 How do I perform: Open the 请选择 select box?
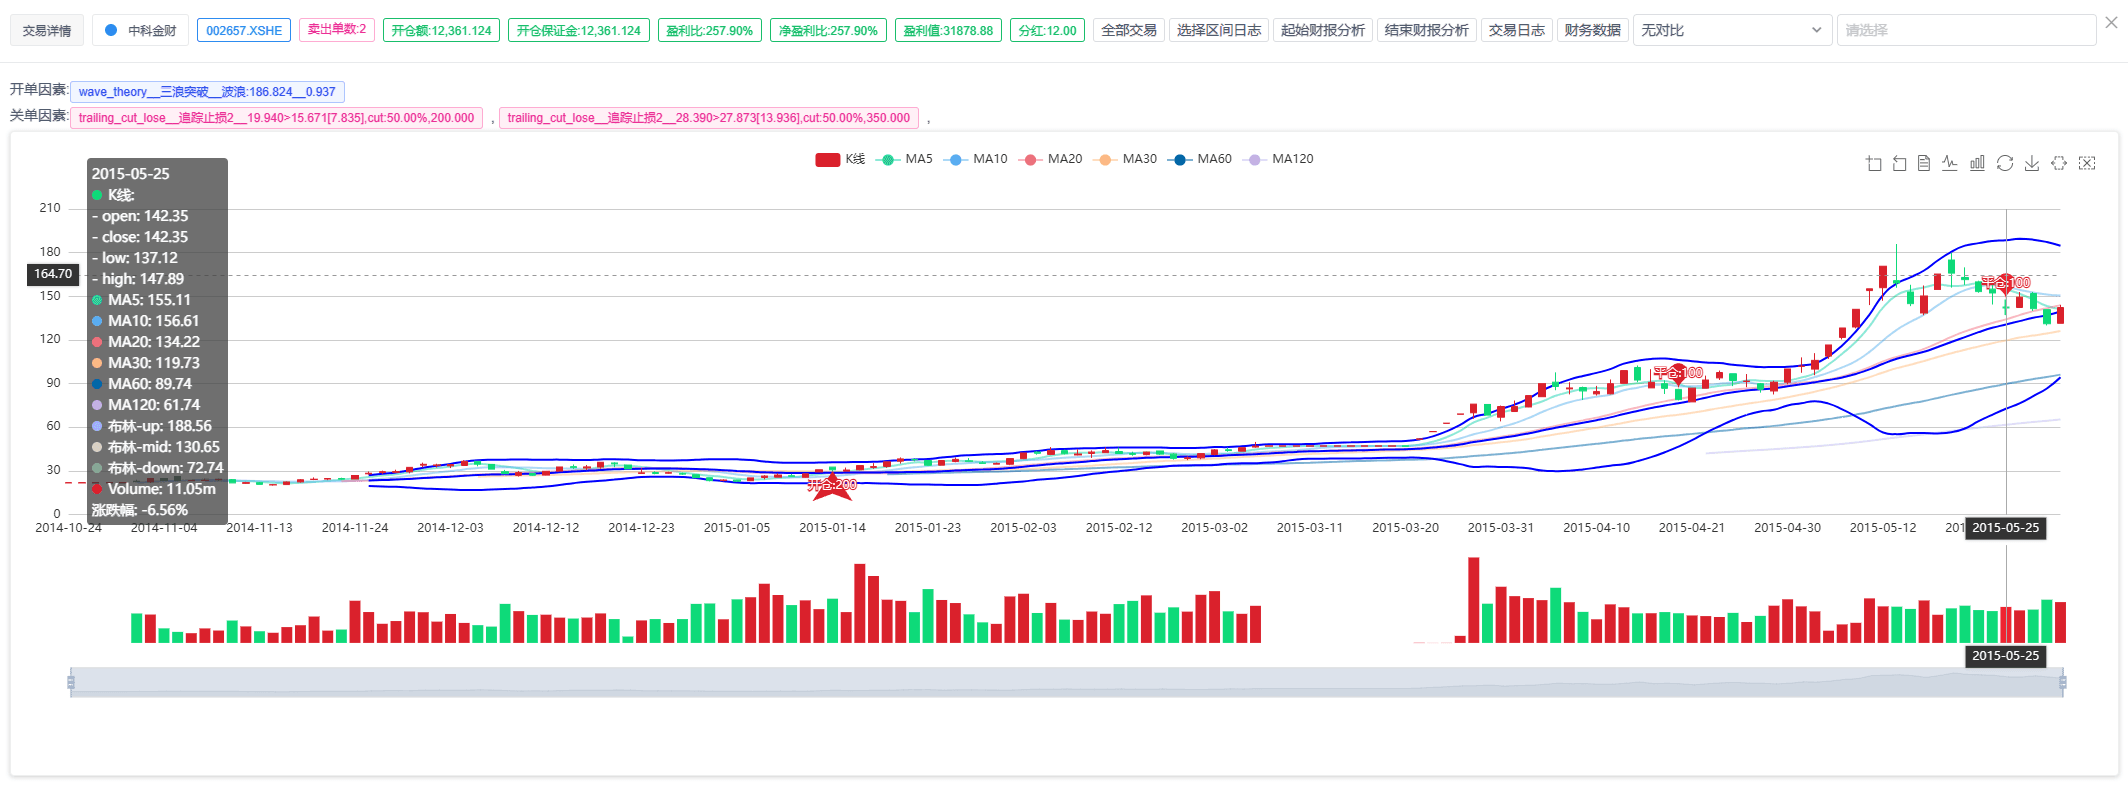(1965, 31)
